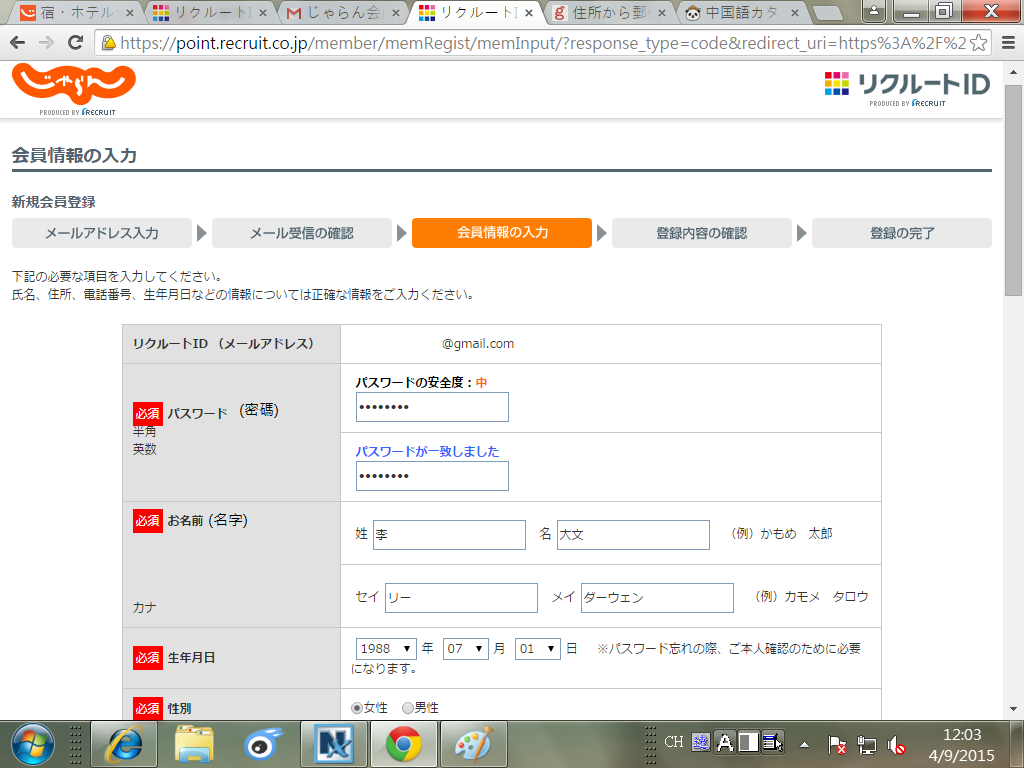Open the N application on the taskbar
Image resolution: width=1024 pixels, height=768 pixels.
(x=333, y=744)
